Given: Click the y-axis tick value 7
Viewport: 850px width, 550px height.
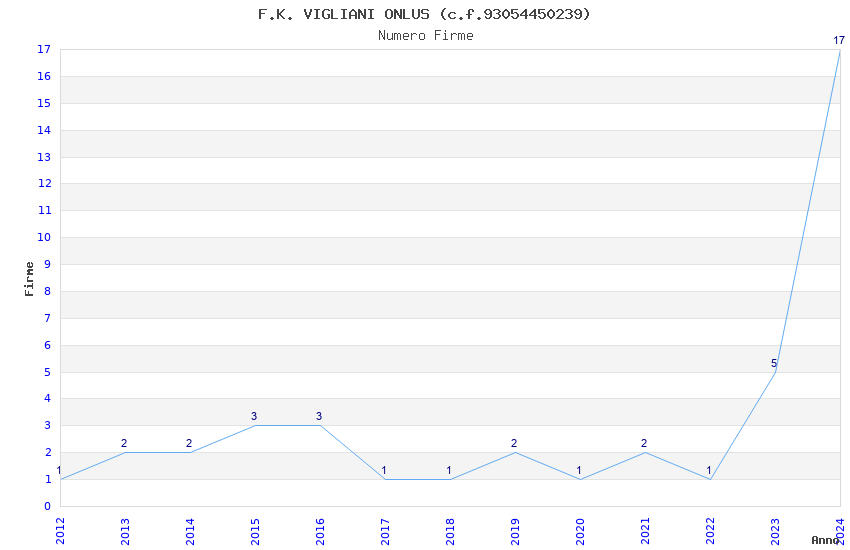Looking at the screenshot, I should [48, 318].
